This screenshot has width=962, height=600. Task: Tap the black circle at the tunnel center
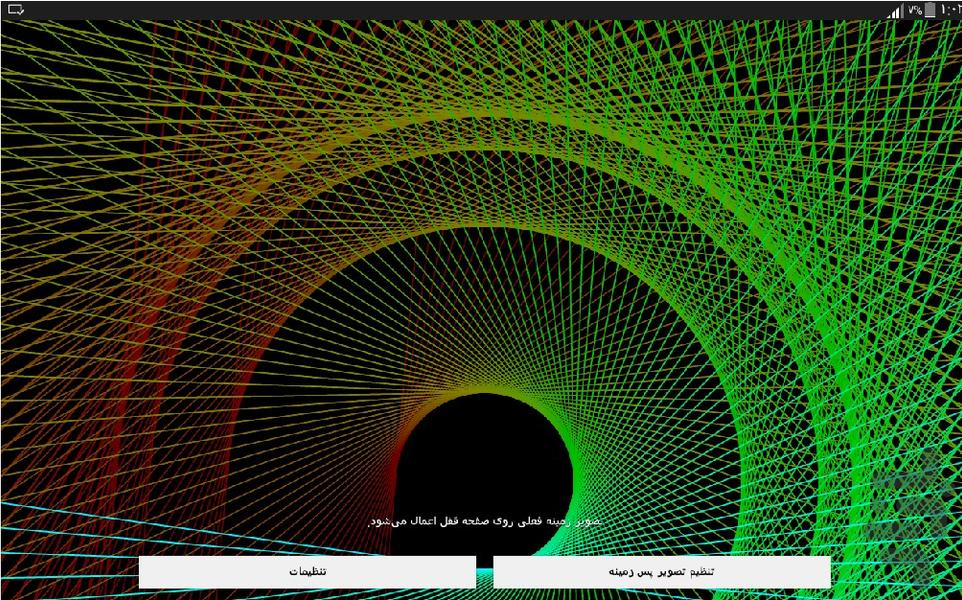click(x=484, y=470)
